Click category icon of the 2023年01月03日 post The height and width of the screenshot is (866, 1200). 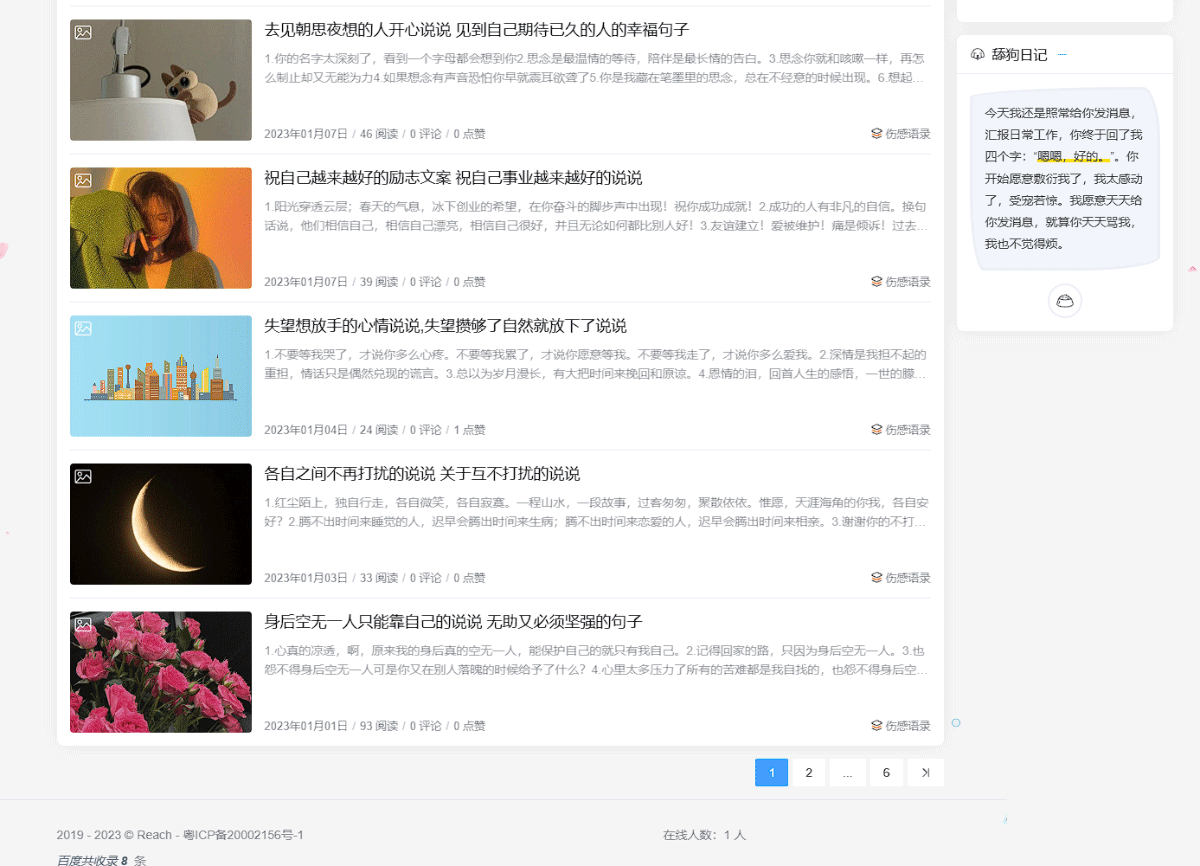click(x=876, y=578)
